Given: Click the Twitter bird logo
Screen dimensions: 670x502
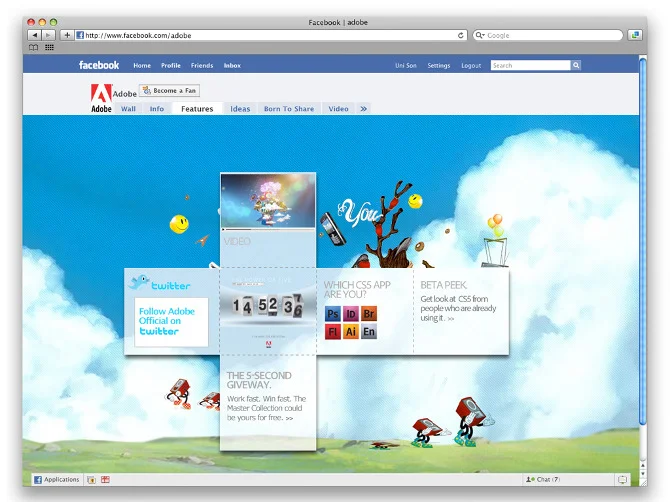Looking at the screenshot, I should pyautogui.click(x=139, y=282).
